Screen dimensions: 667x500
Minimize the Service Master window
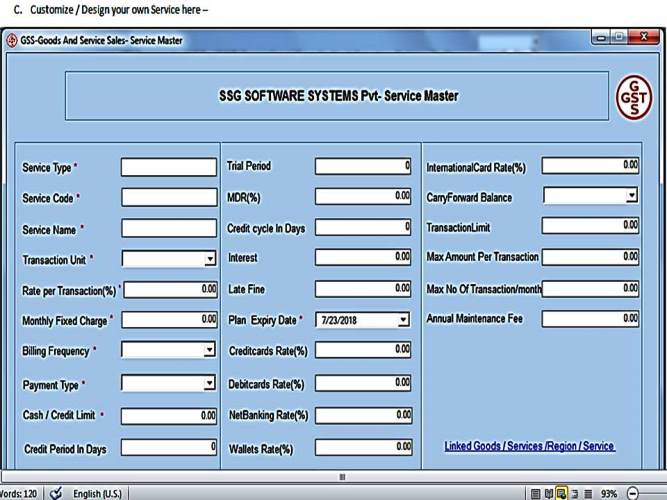pyautogui.click(x=601, y=38)
